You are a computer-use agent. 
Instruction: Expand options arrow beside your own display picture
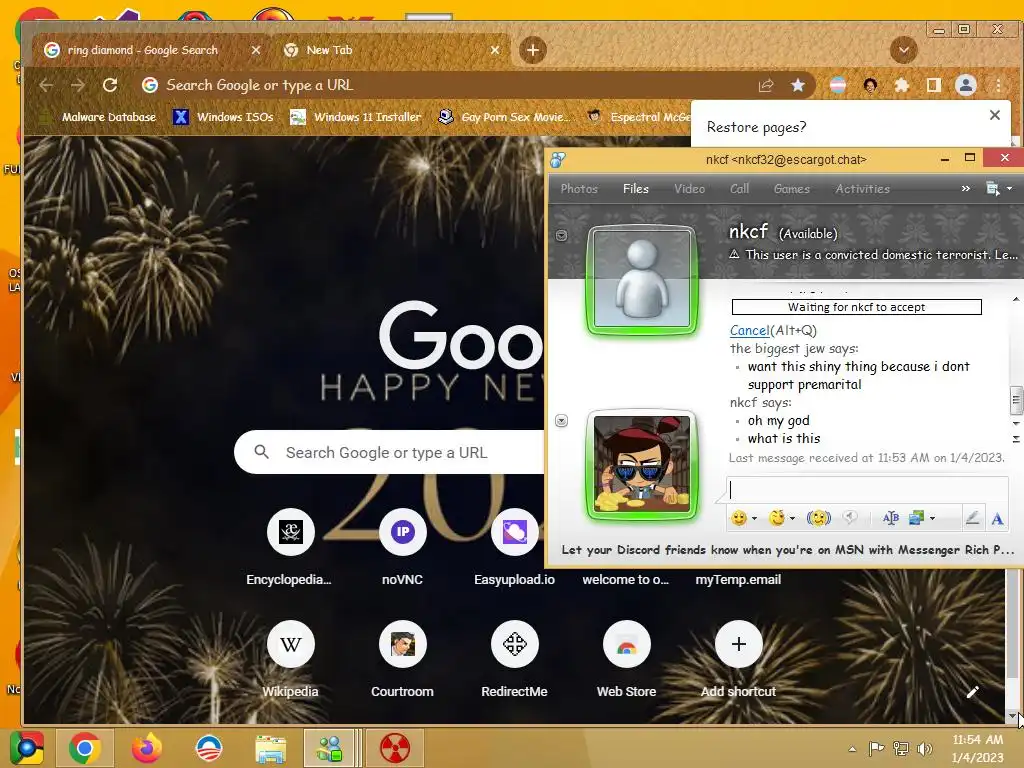(x=561, y=421)
